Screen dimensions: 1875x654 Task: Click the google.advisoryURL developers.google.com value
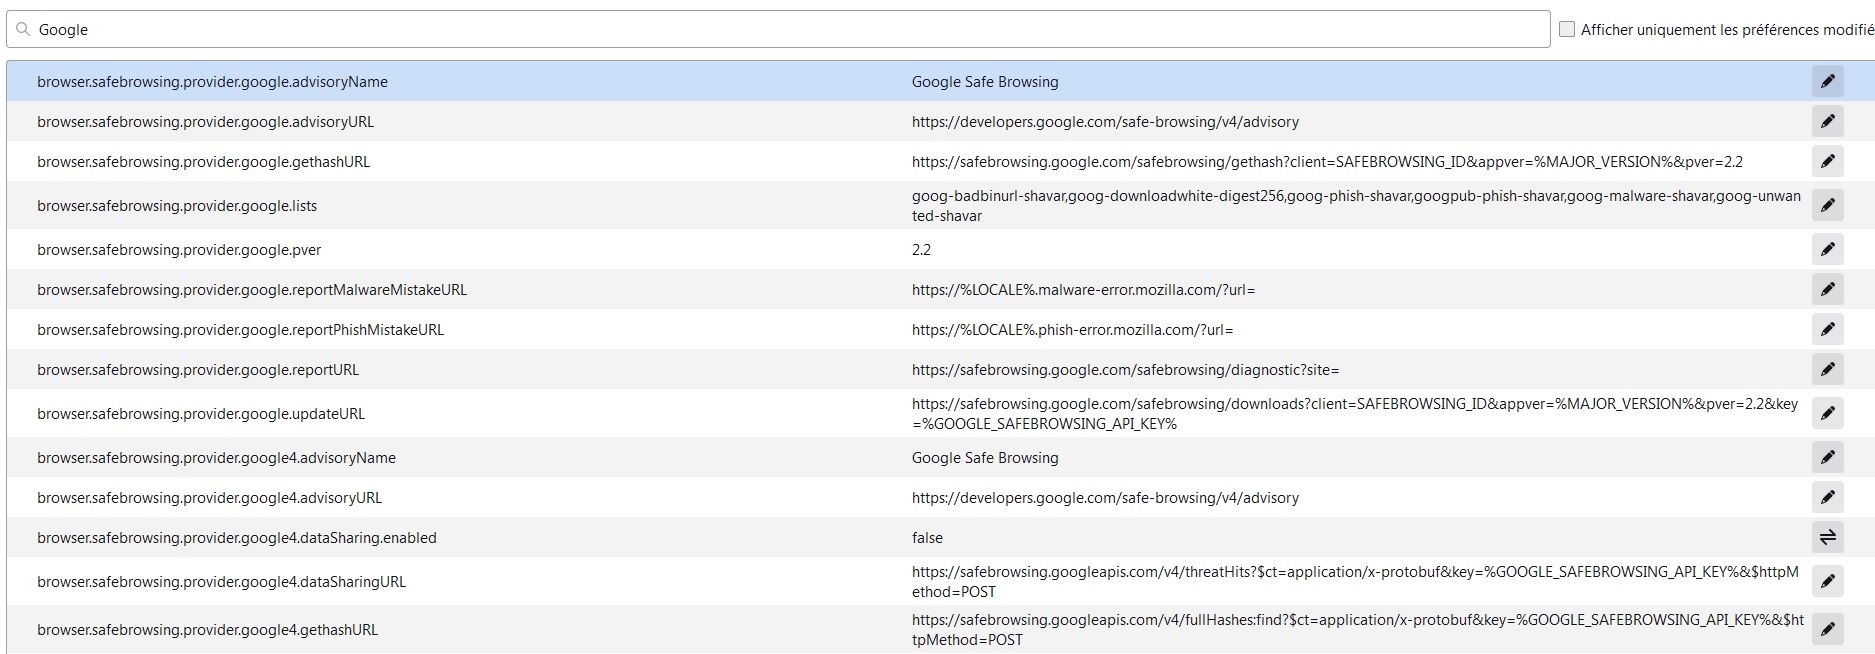pos(1105,122)
